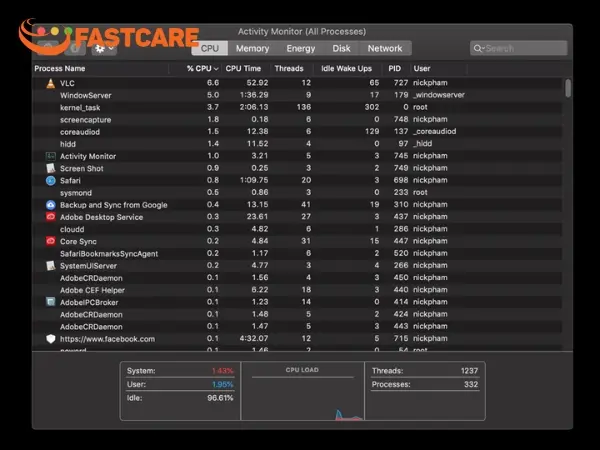The image size is (600, 450).
Task: Select the kernel_task process row
Action: tap(298, 108)
